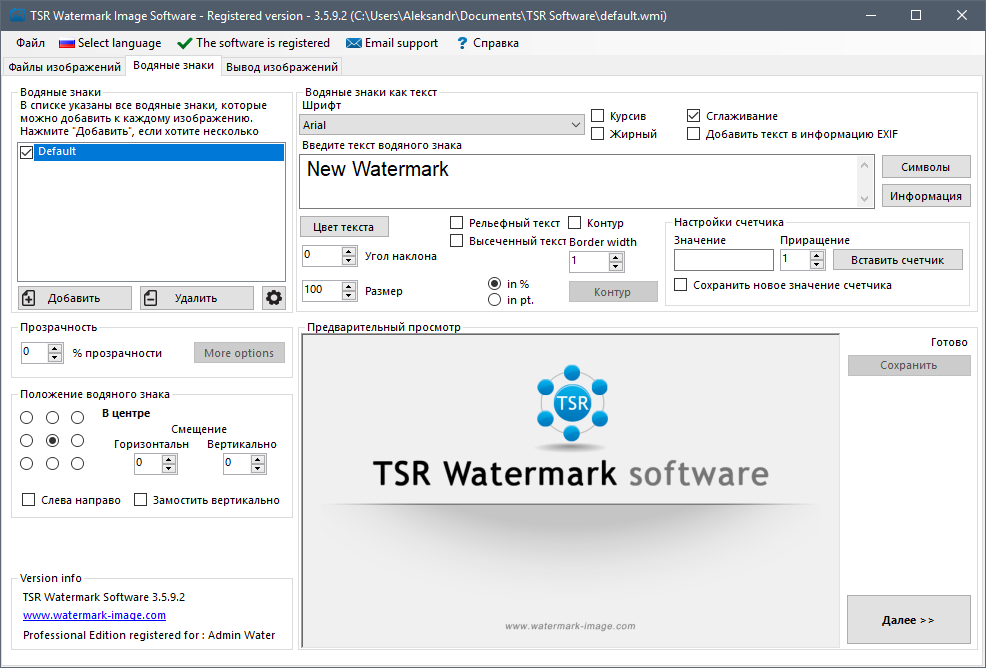This screenshot has height=668, width=986.
Task: Click the Сохранить button
Action: 909,365
